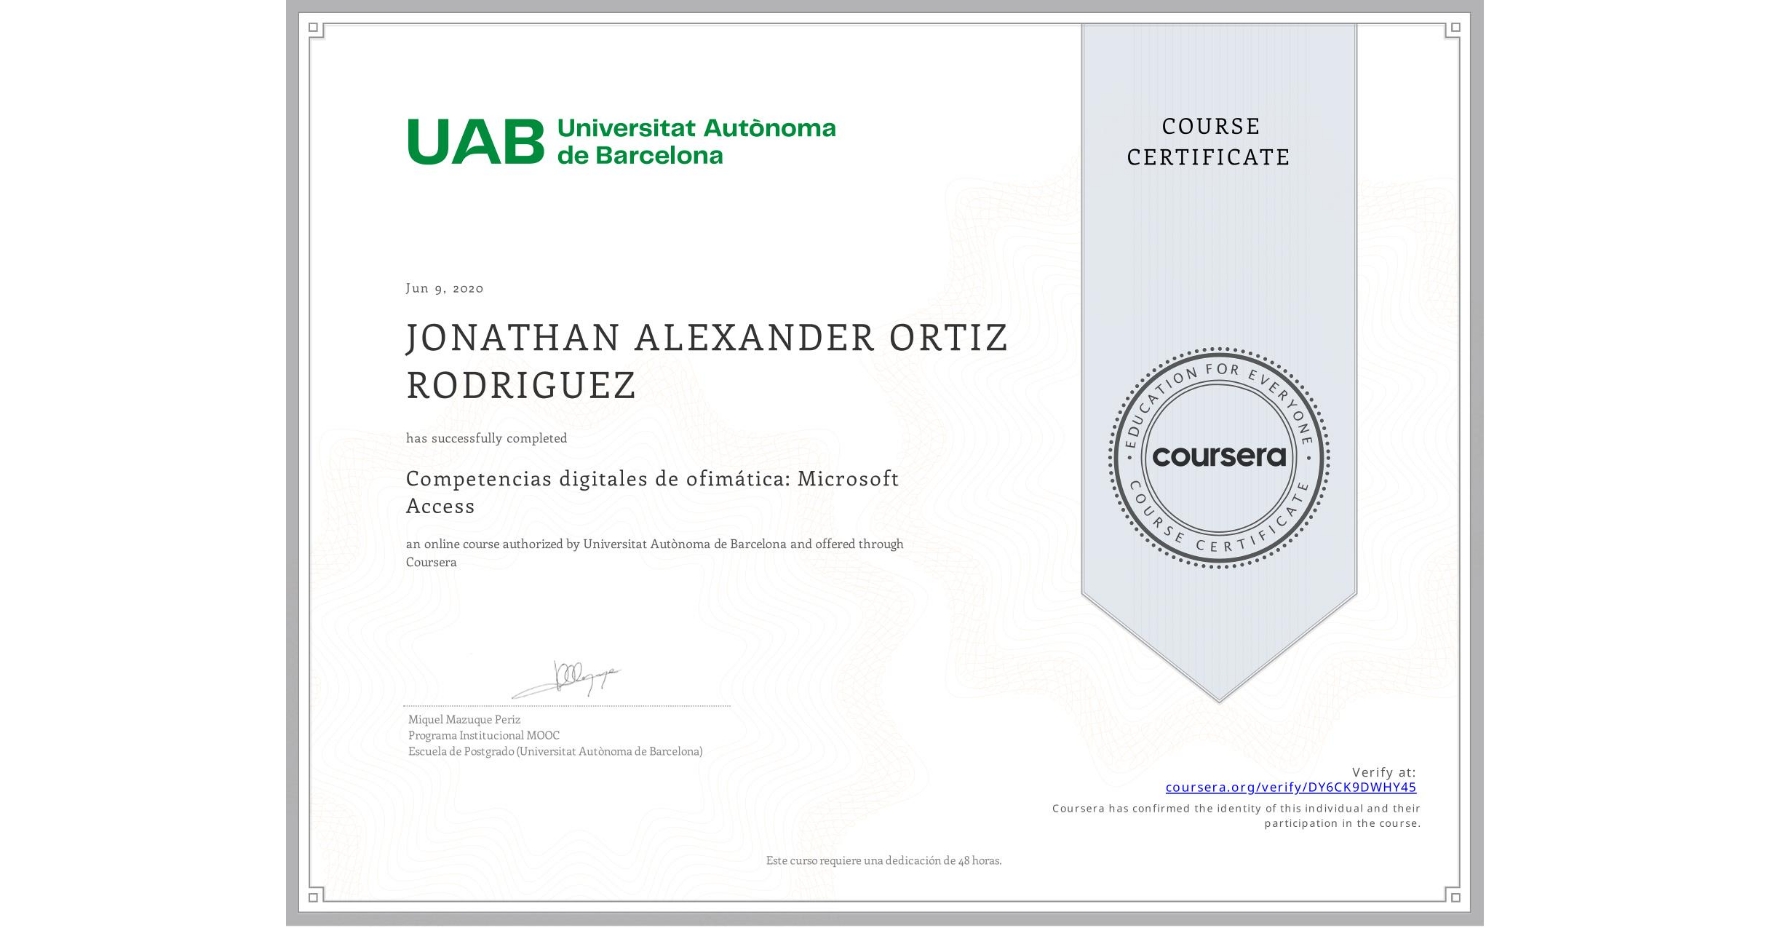
Task: Click the Jun 9, 2020 date text
Action: (443, 288)
